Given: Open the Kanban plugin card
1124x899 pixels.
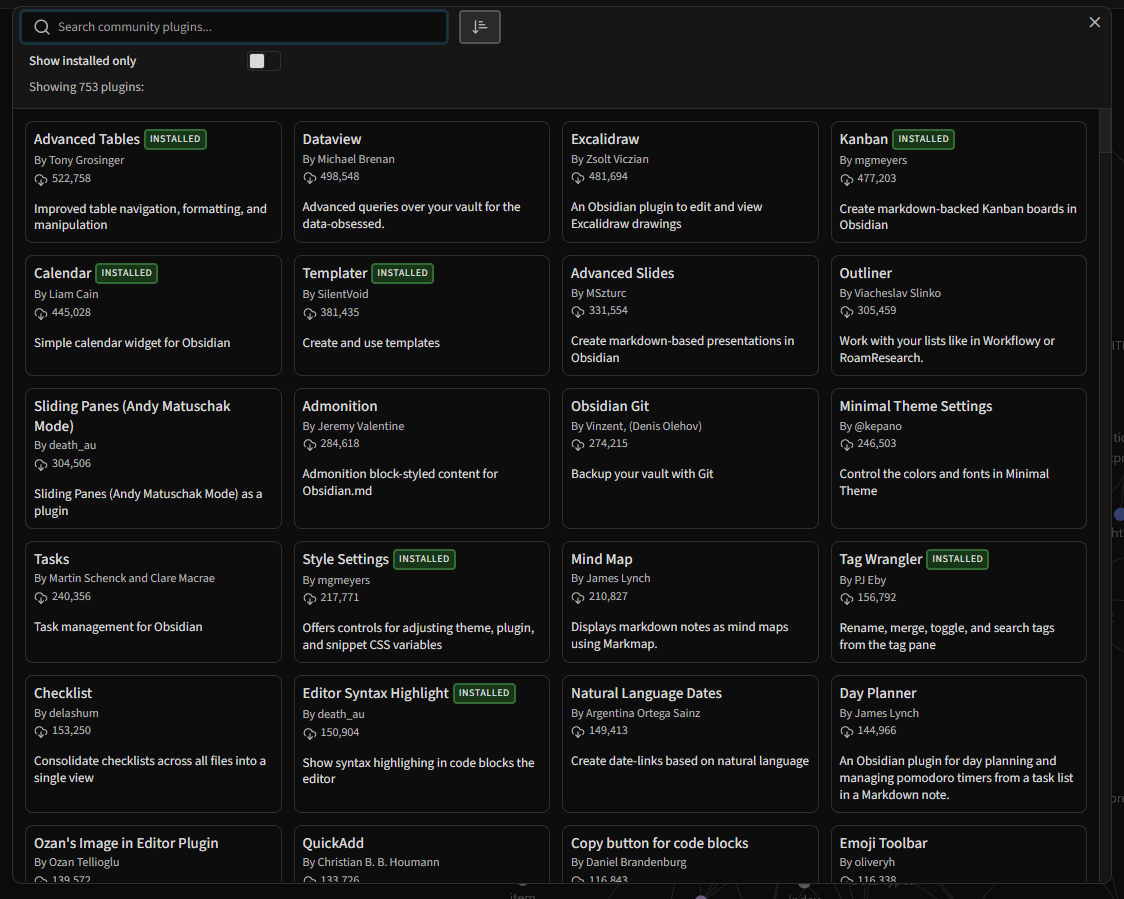Looking at the screenshot, I should tap(958, 182).
